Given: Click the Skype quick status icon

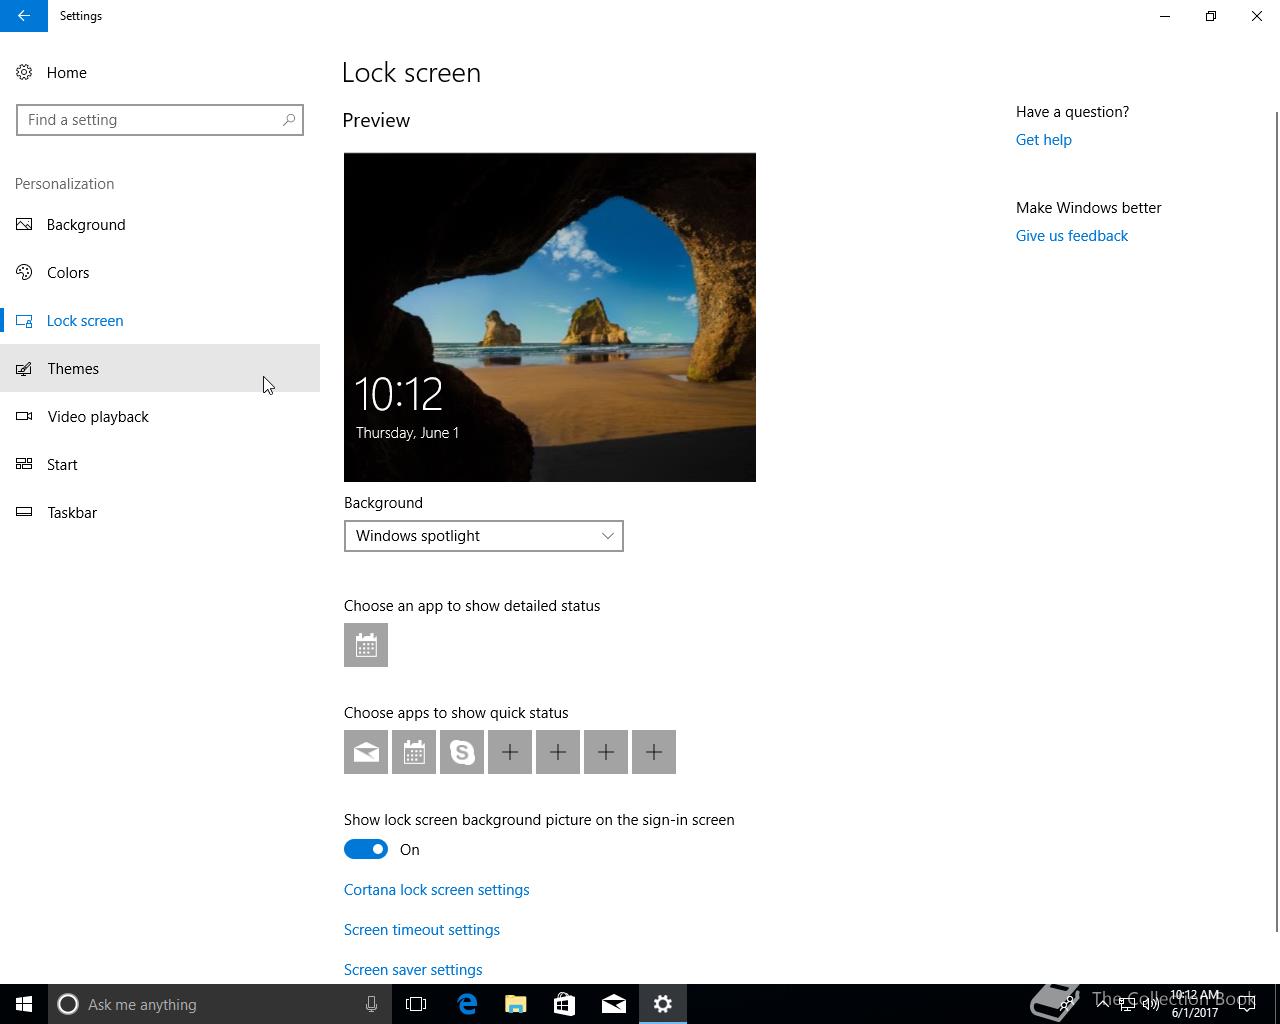Looking at the screenshot, I should pos(462,752).
